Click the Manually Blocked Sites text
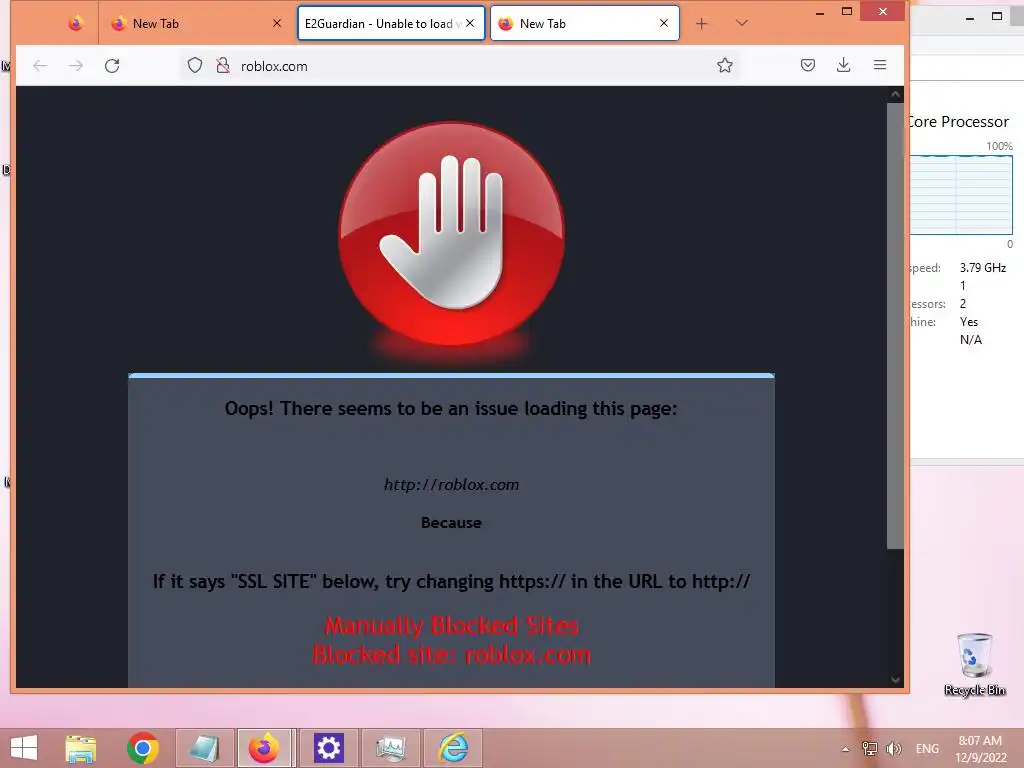1024x768 pixels. click(x=451, y=626)
